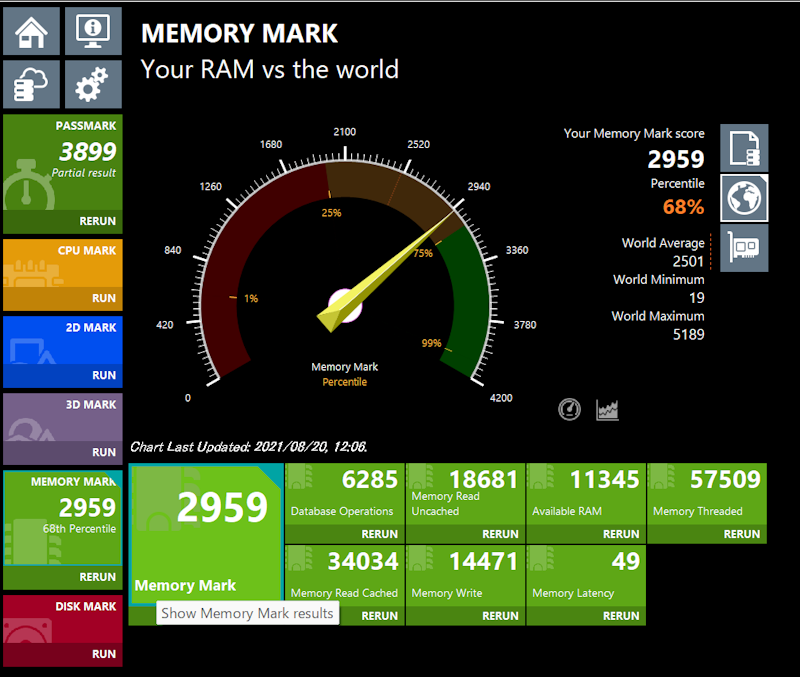Rerun the Available RAM test

tap(620, 534)
